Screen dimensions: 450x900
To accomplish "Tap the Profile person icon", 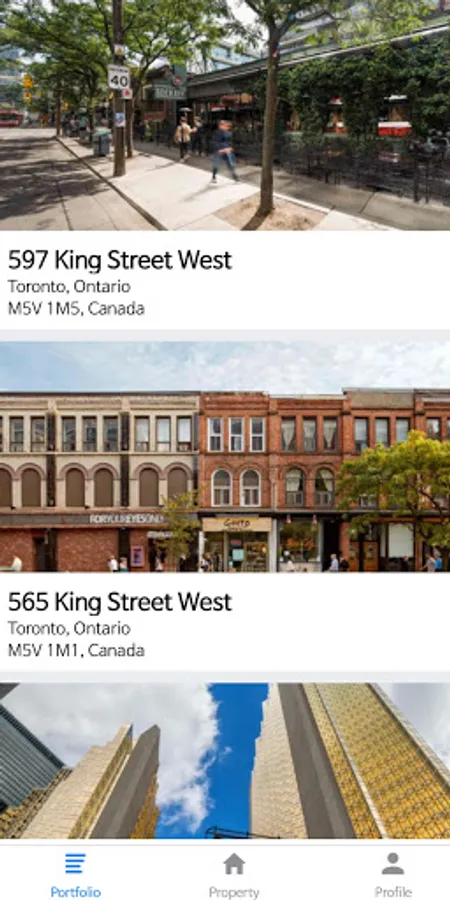I will click(x=393, y=863).
